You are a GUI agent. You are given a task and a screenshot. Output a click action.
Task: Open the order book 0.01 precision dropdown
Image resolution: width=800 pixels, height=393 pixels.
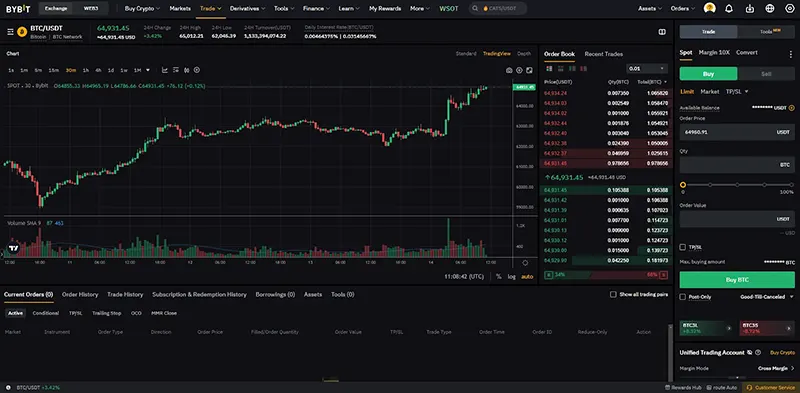(646, 68)
